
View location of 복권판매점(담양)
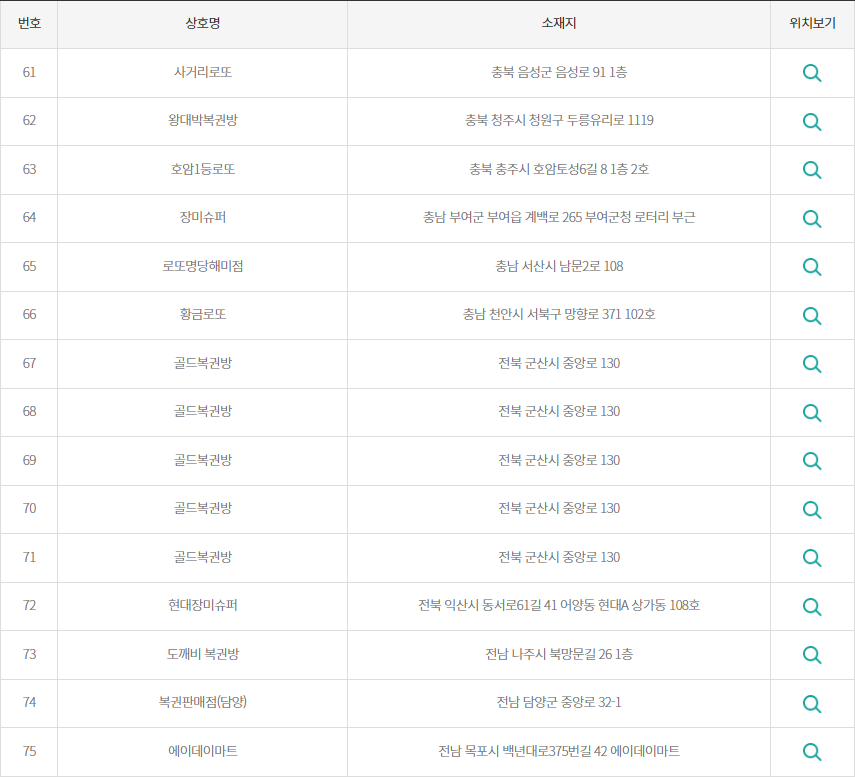click(x=812, y=703)
